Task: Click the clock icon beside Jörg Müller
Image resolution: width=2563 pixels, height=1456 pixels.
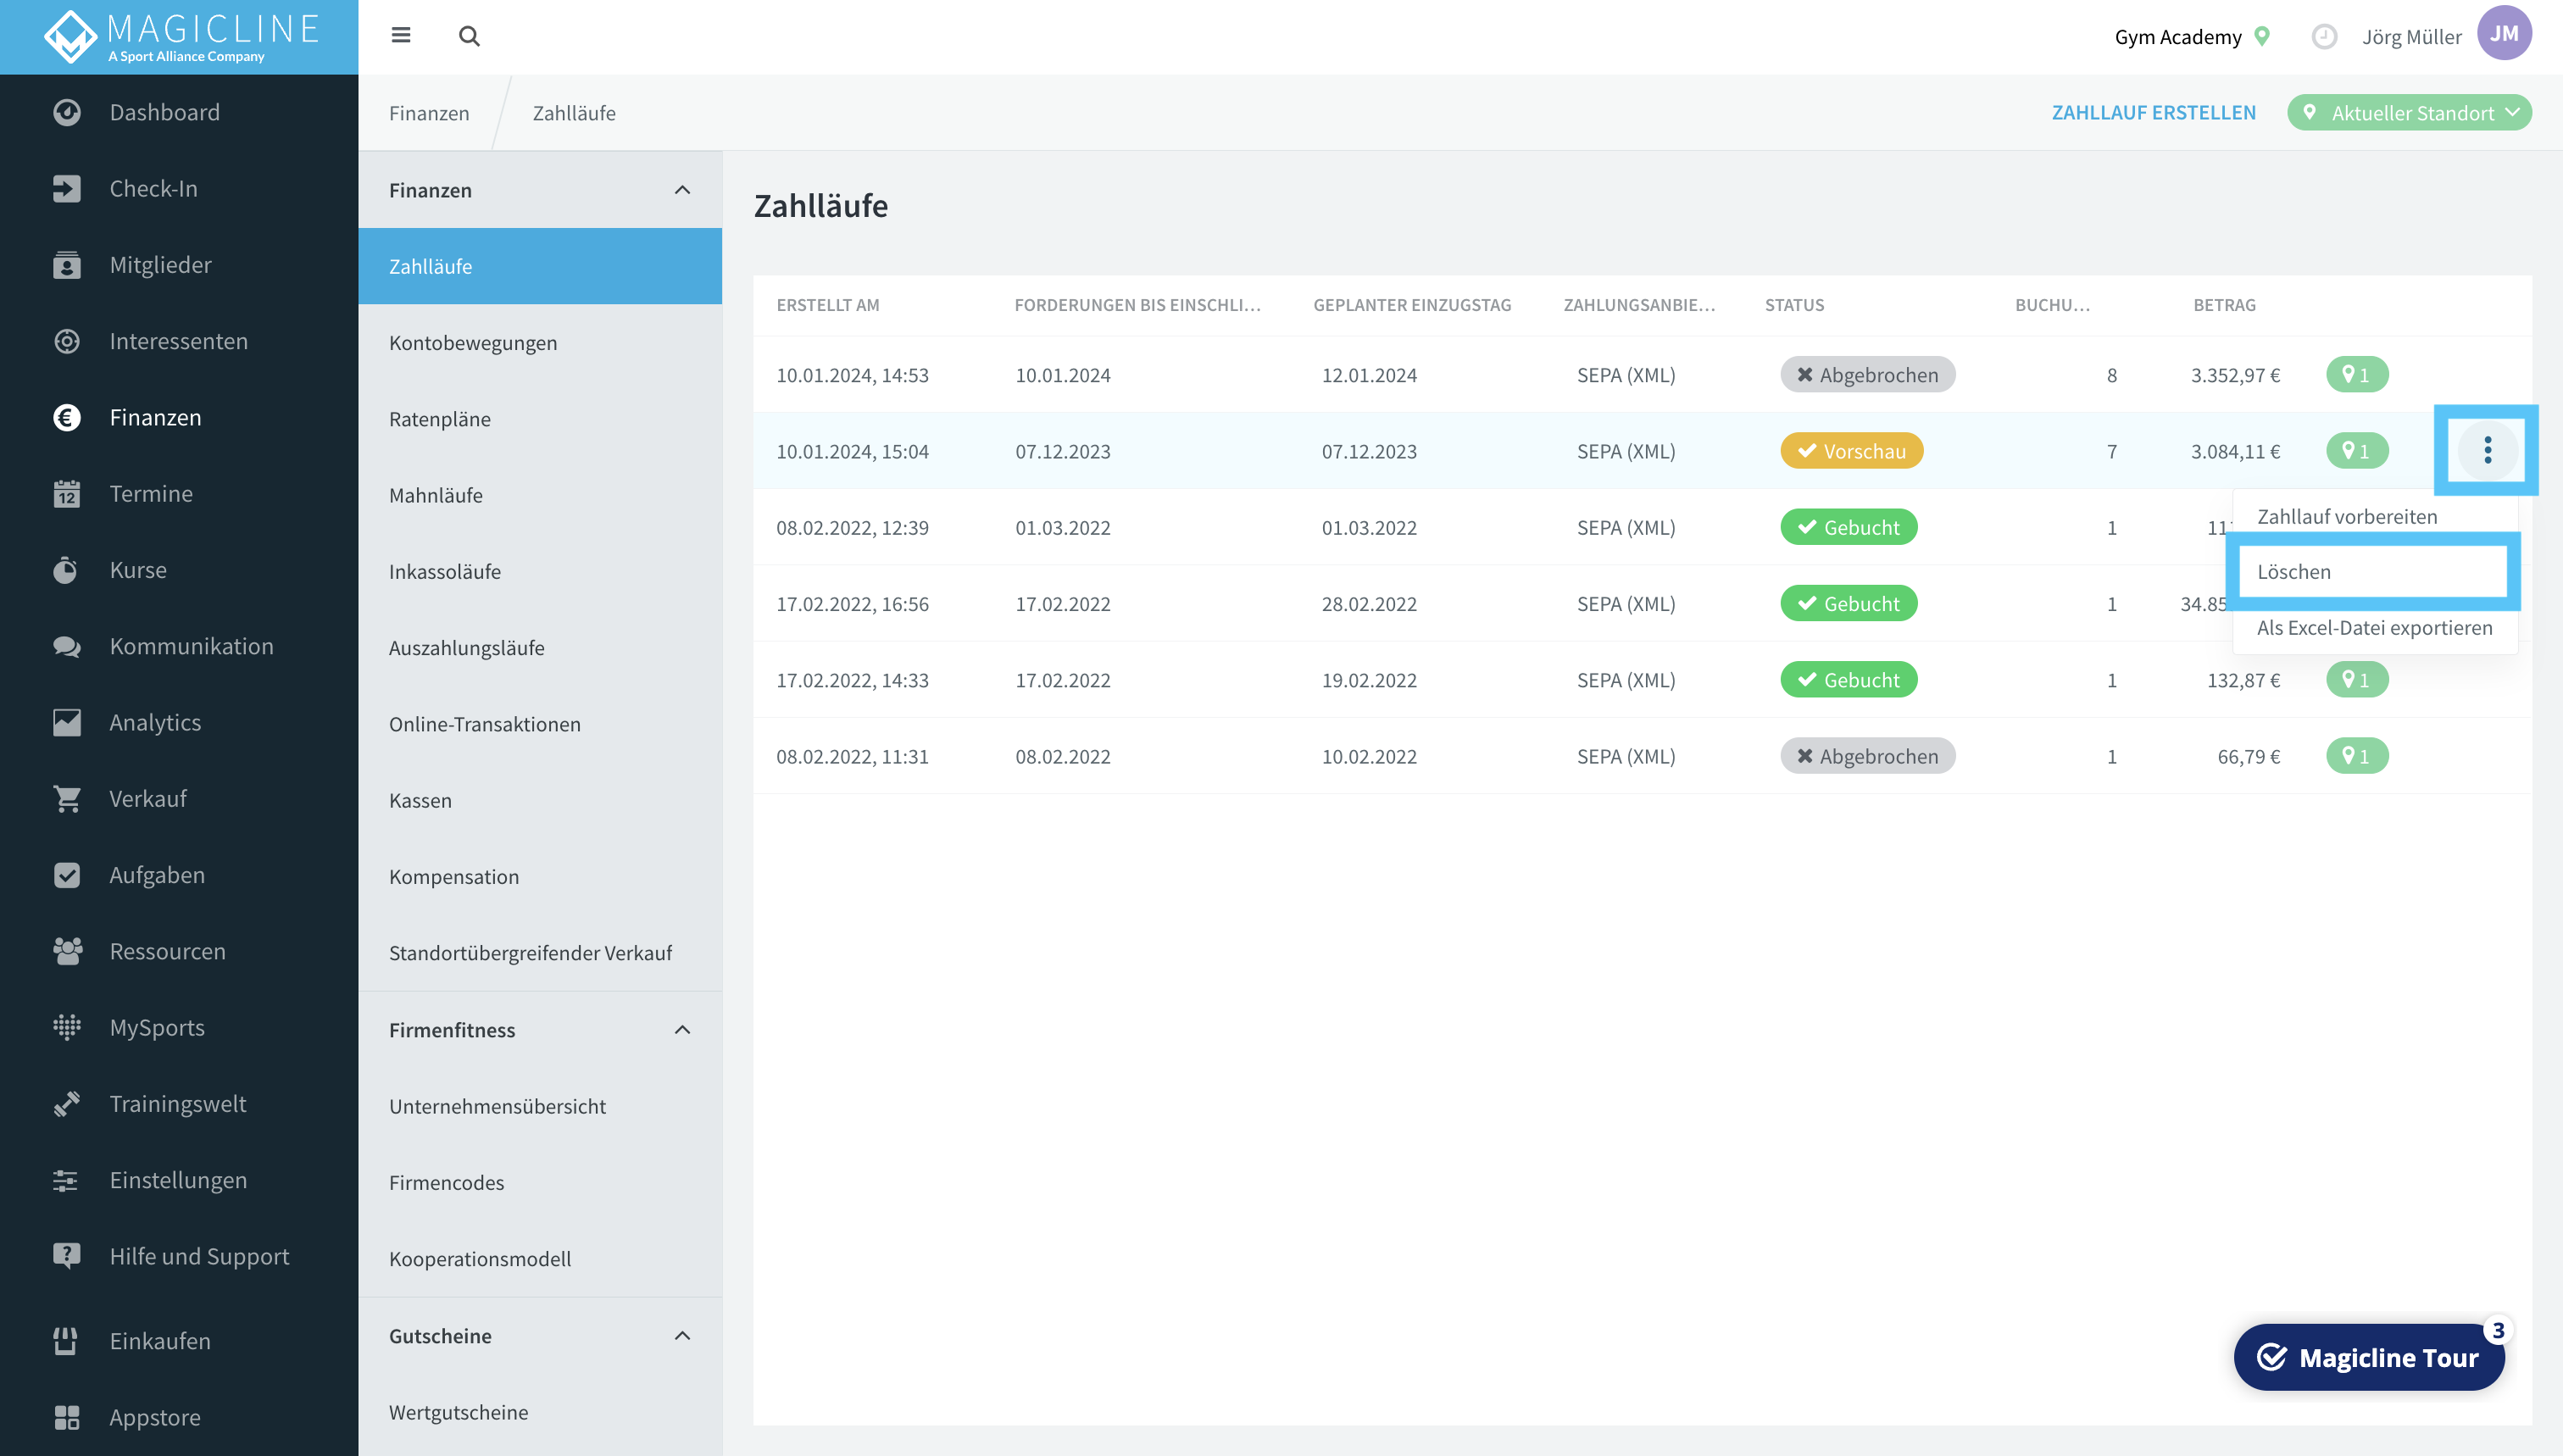Action: tap(2324, 37)
